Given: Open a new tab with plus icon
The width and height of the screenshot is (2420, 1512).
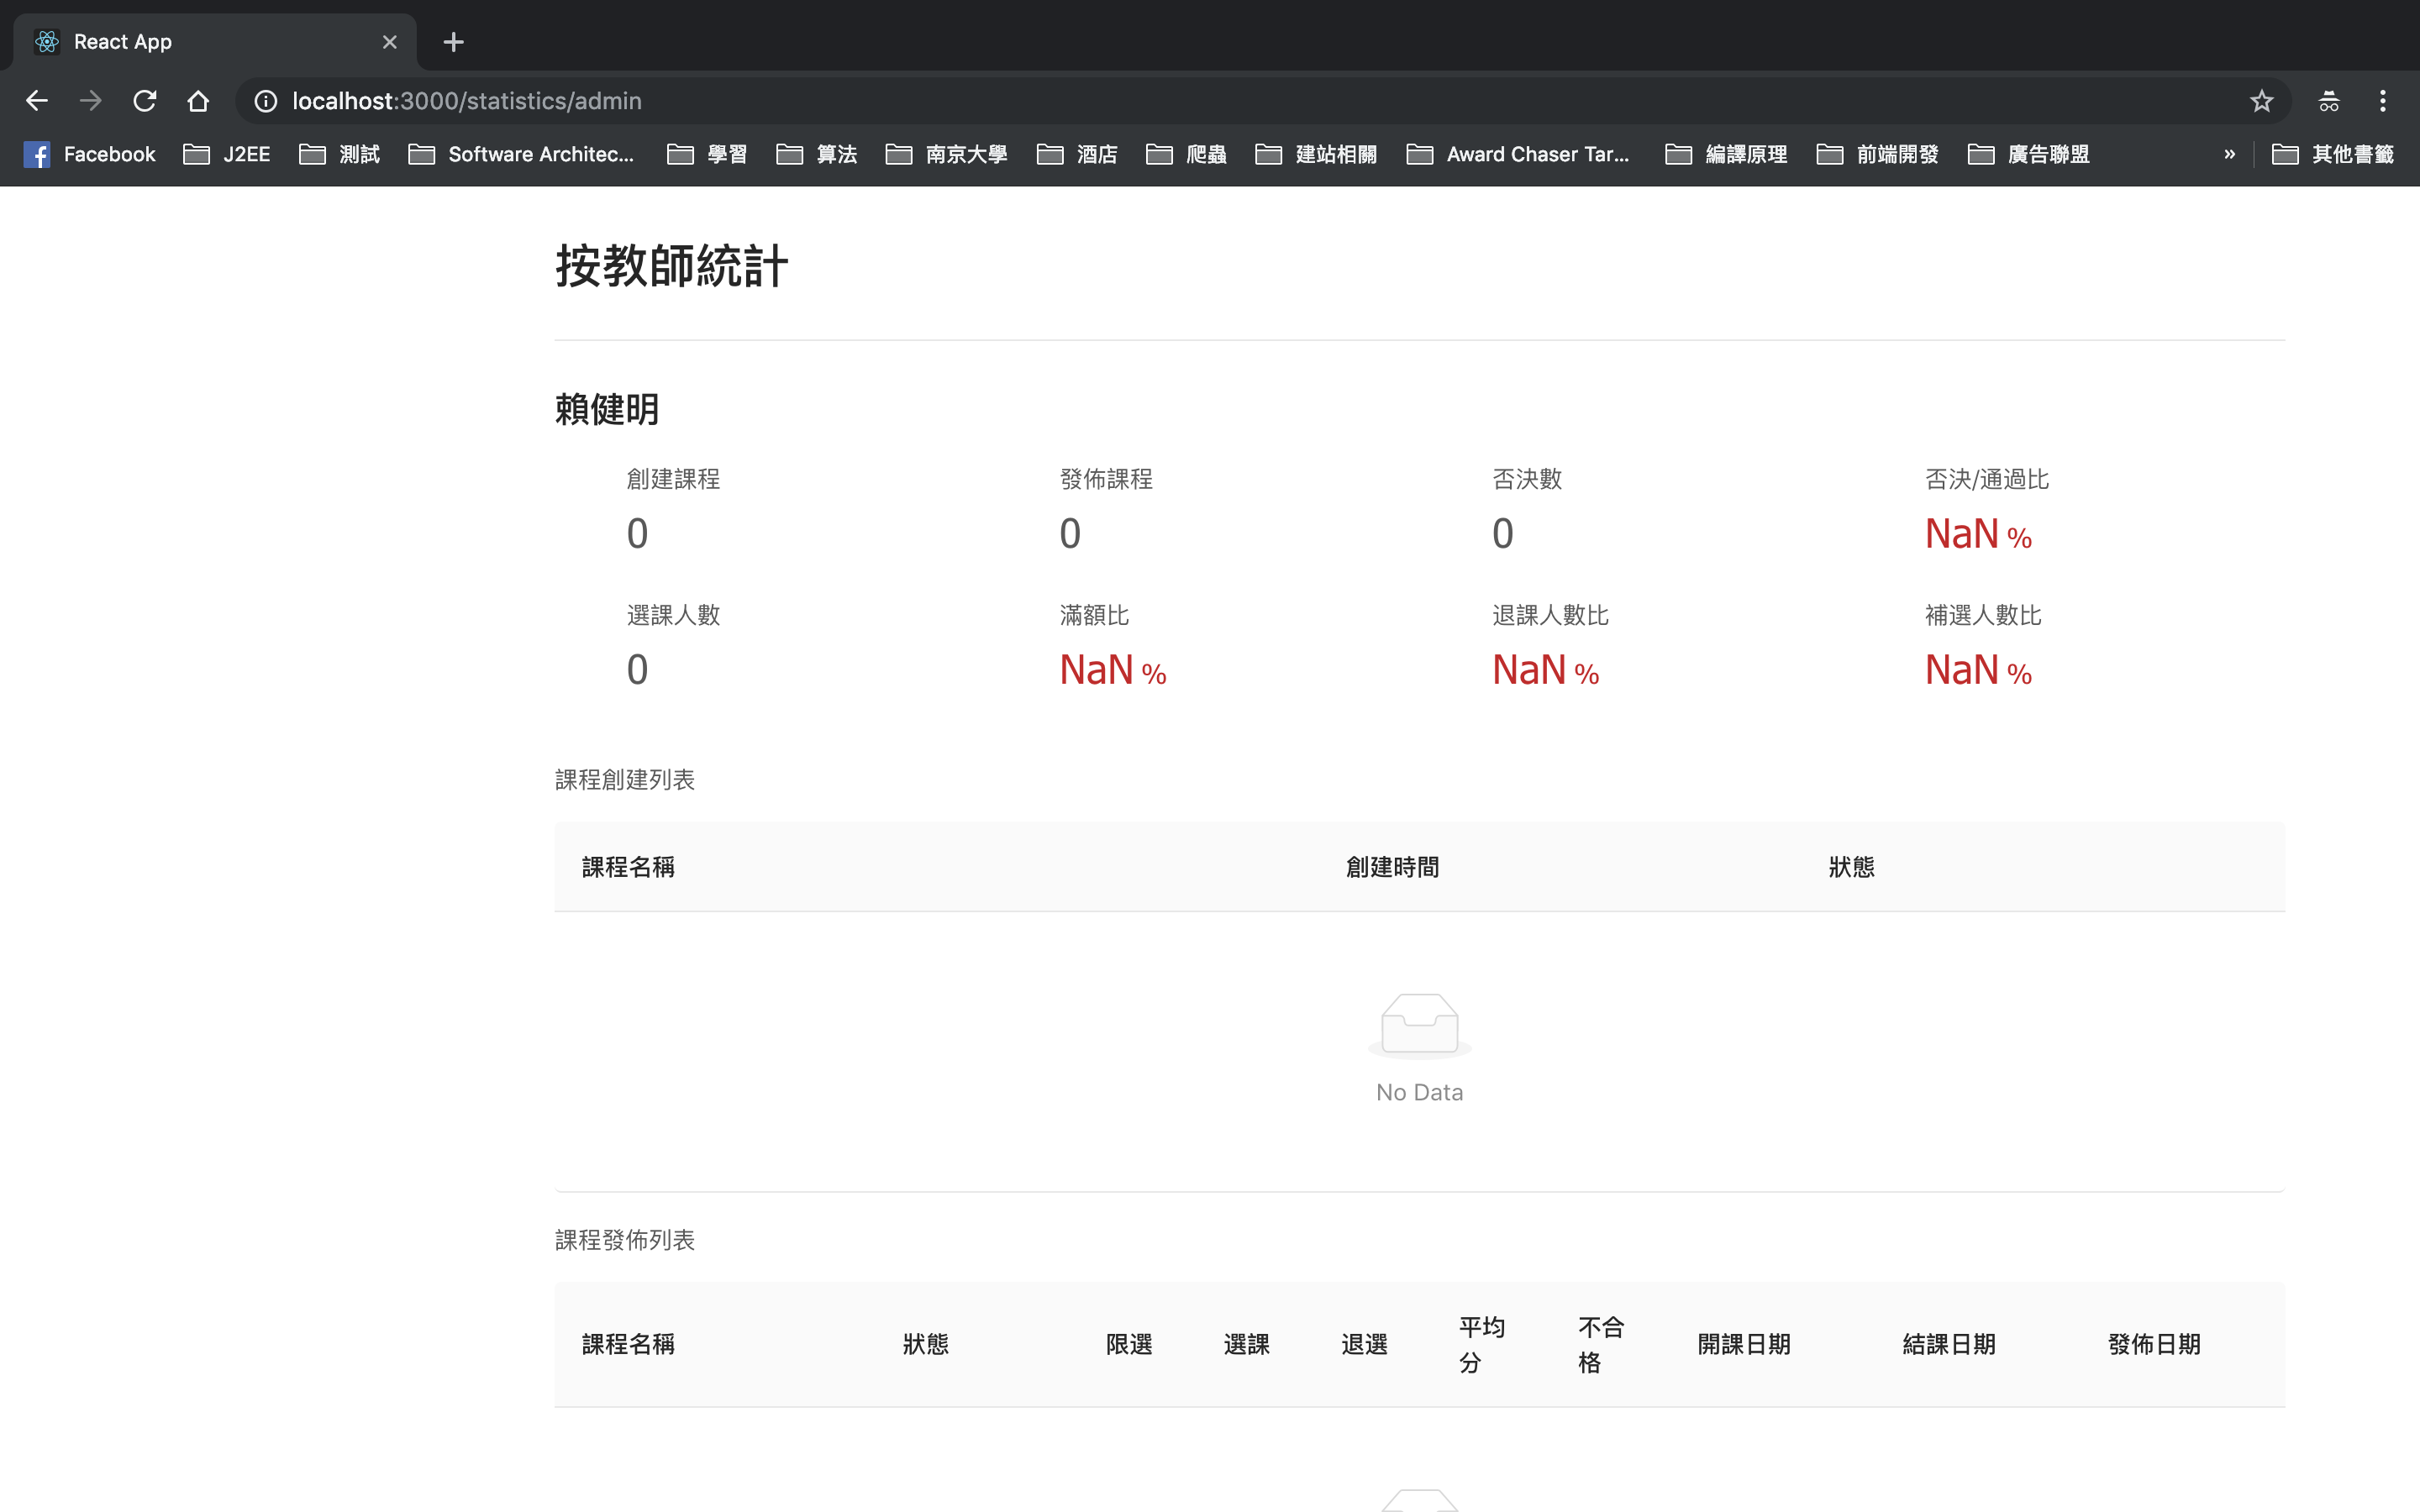Looking at the screenshot, I should 453,42.
